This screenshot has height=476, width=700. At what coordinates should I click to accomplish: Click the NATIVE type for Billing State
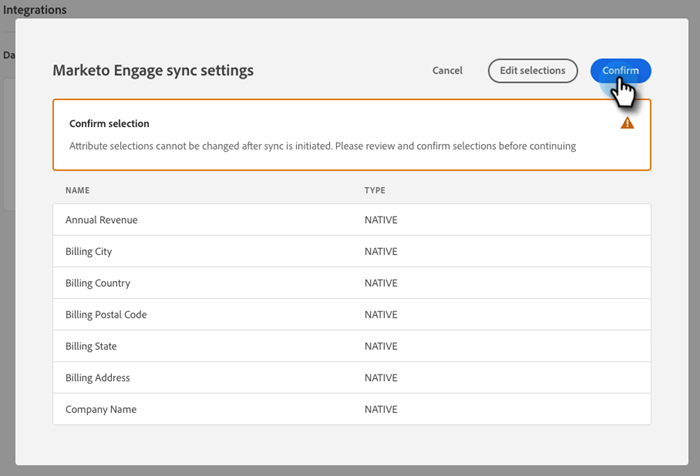tap(381, 346)
